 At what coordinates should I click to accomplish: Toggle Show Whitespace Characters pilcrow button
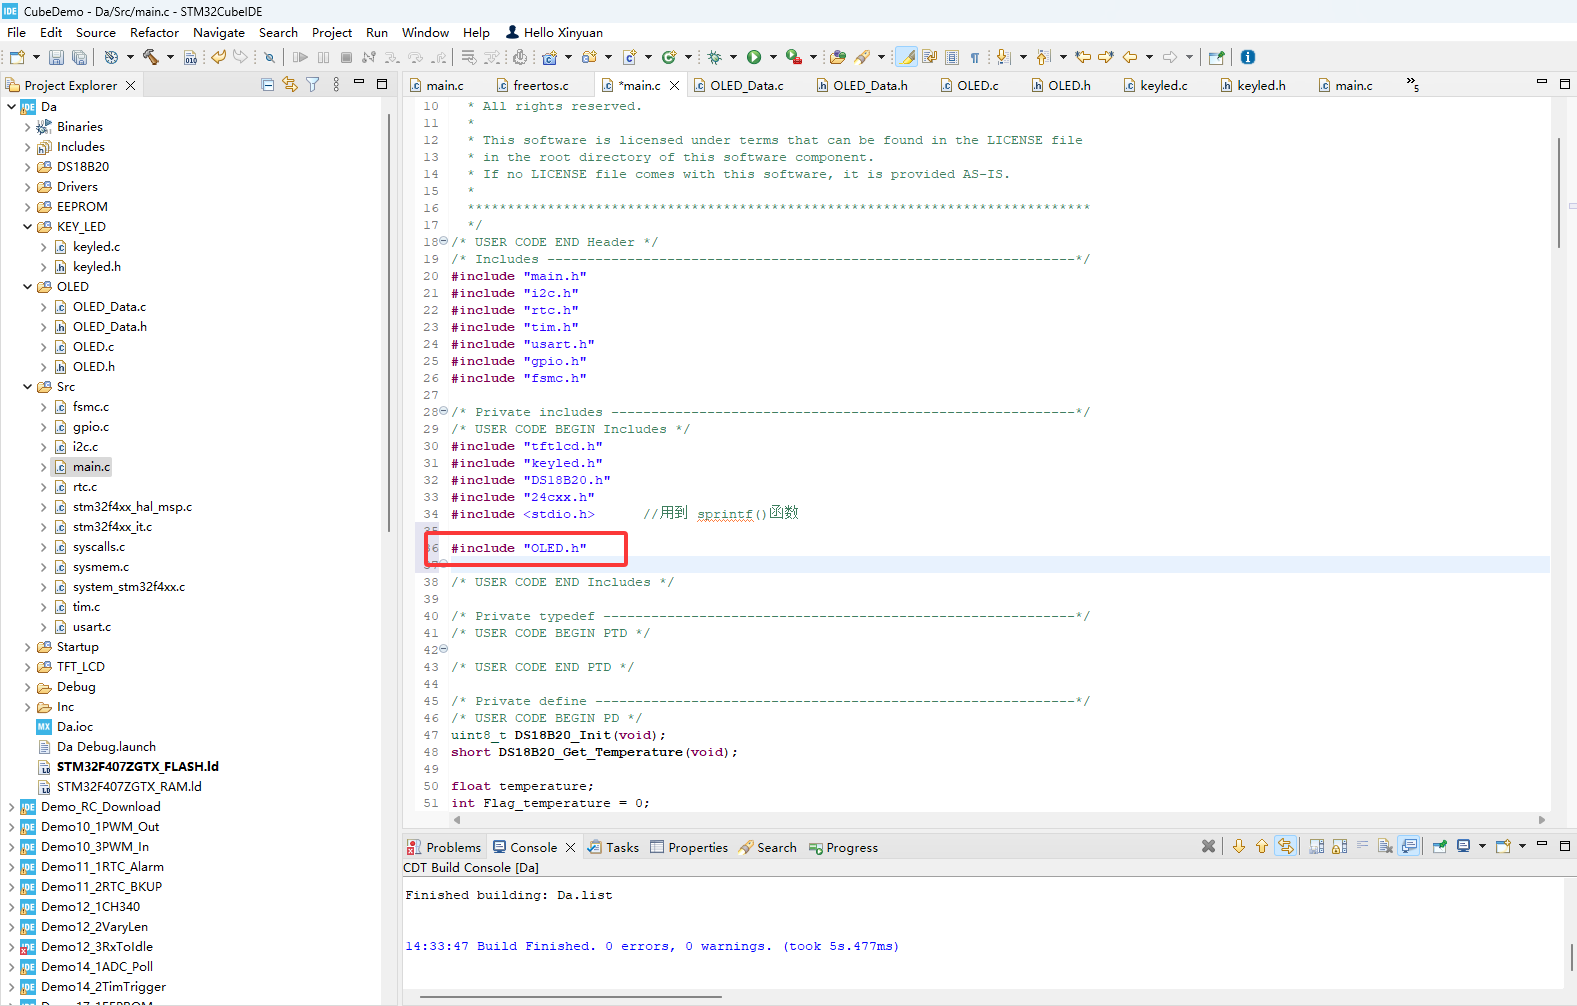974,57
